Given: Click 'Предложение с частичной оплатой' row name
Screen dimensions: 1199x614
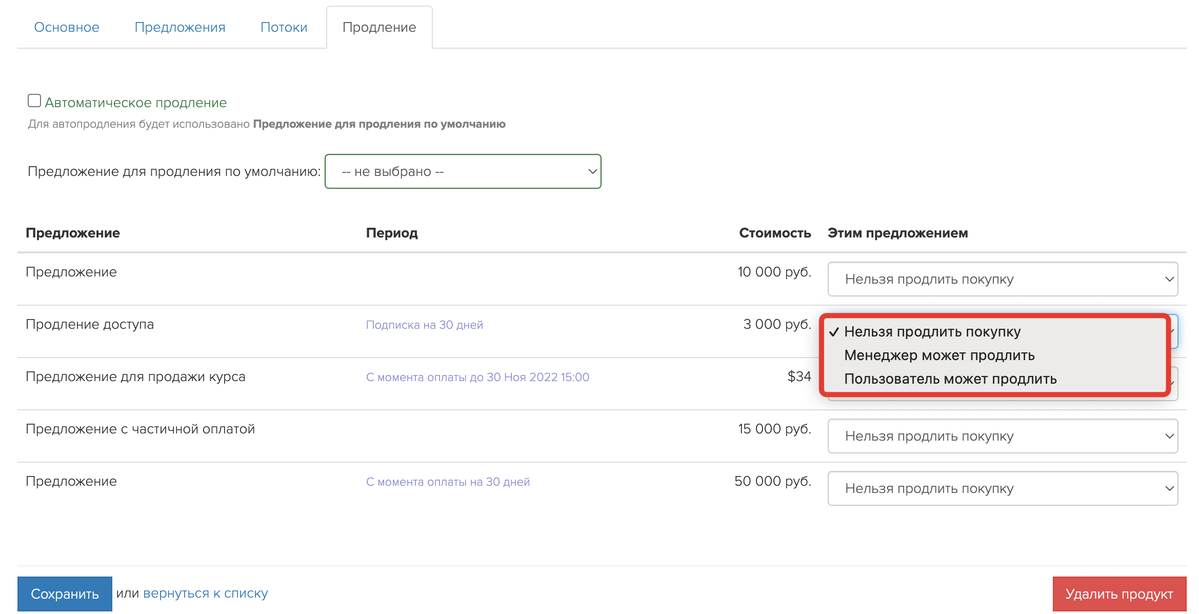Looking at the screenshot, I should tap(140, 429).
